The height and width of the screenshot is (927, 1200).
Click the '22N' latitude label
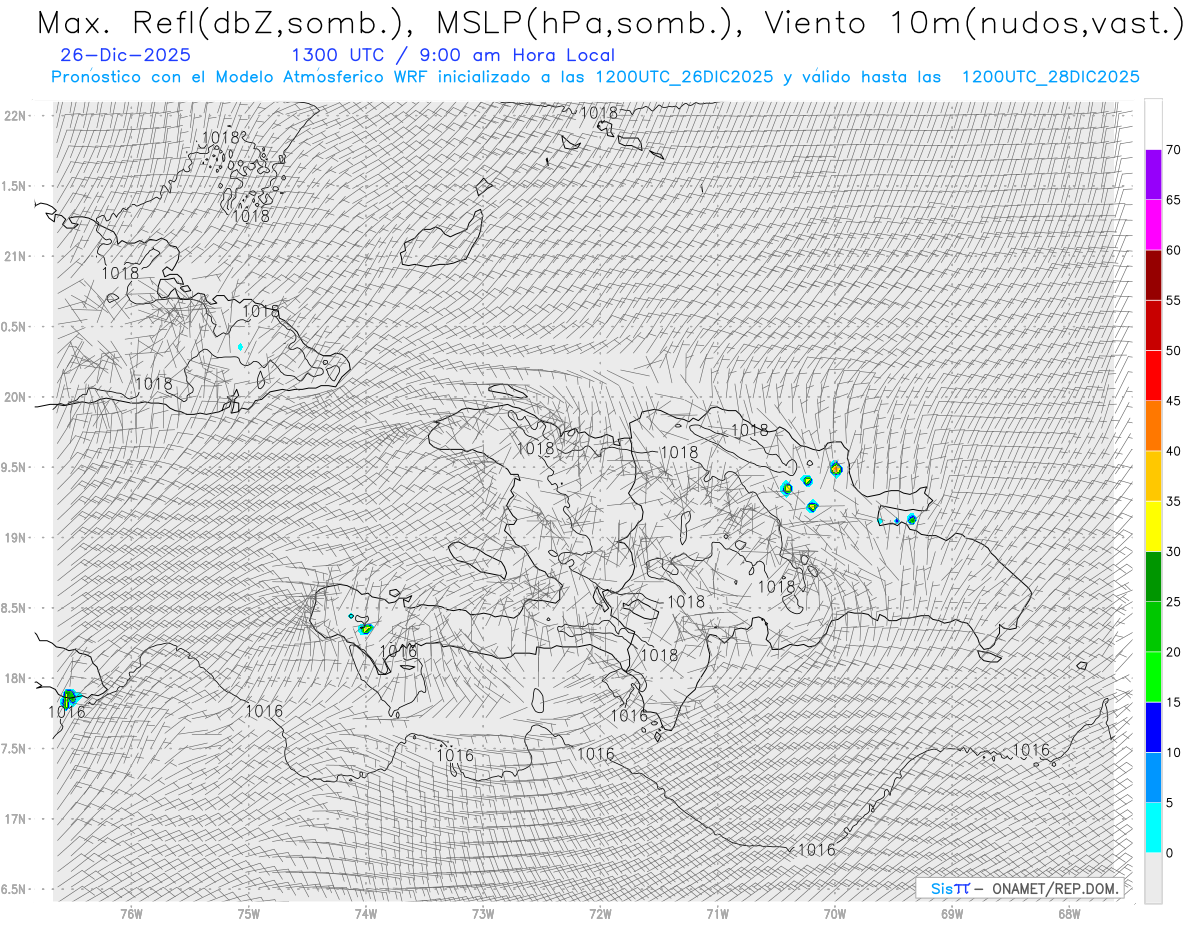point(15,116)
